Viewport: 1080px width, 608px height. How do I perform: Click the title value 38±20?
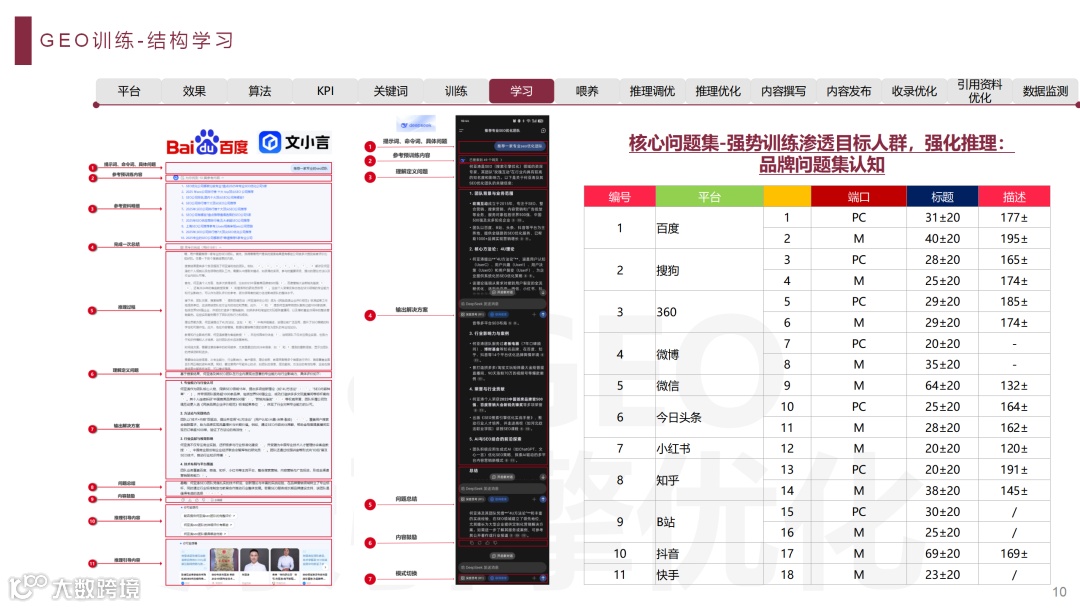pyautogui.click(x=942, y=490)
